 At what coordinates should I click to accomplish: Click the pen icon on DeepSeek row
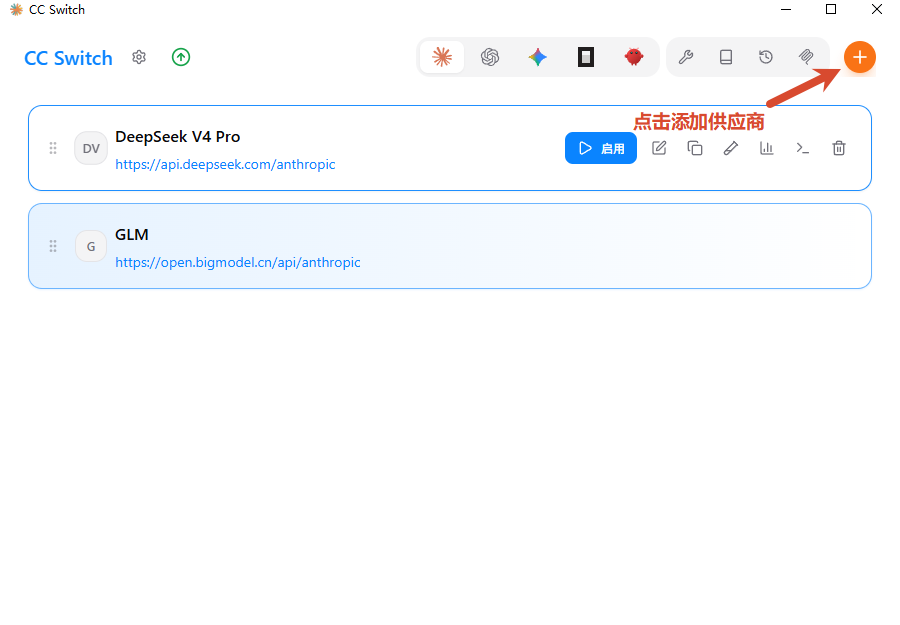tap(731, 148)
